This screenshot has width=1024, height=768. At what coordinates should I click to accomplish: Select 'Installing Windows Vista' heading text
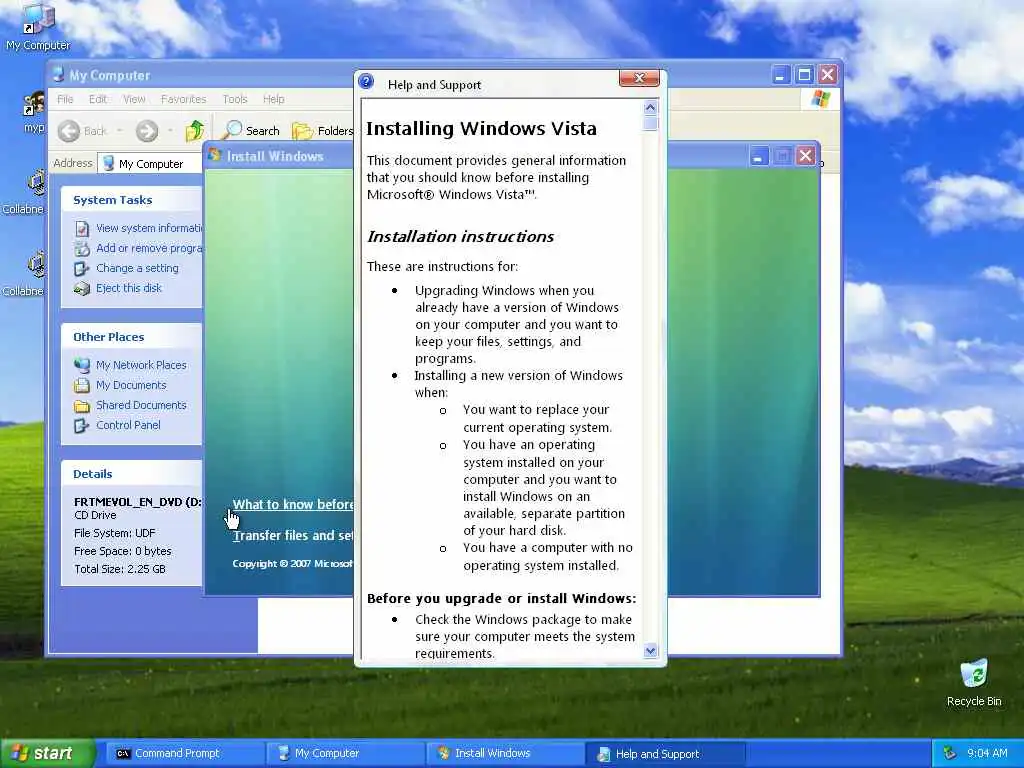[481, 129]
